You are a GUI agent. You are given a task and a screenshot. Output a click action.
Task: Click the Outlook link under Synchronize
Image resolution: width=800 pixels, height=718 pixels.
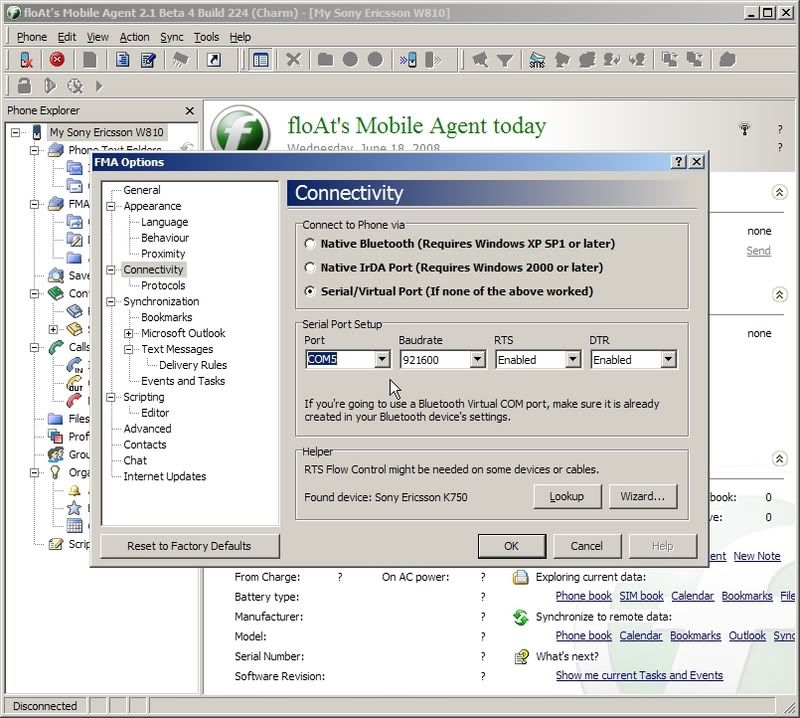click(747, 635)
